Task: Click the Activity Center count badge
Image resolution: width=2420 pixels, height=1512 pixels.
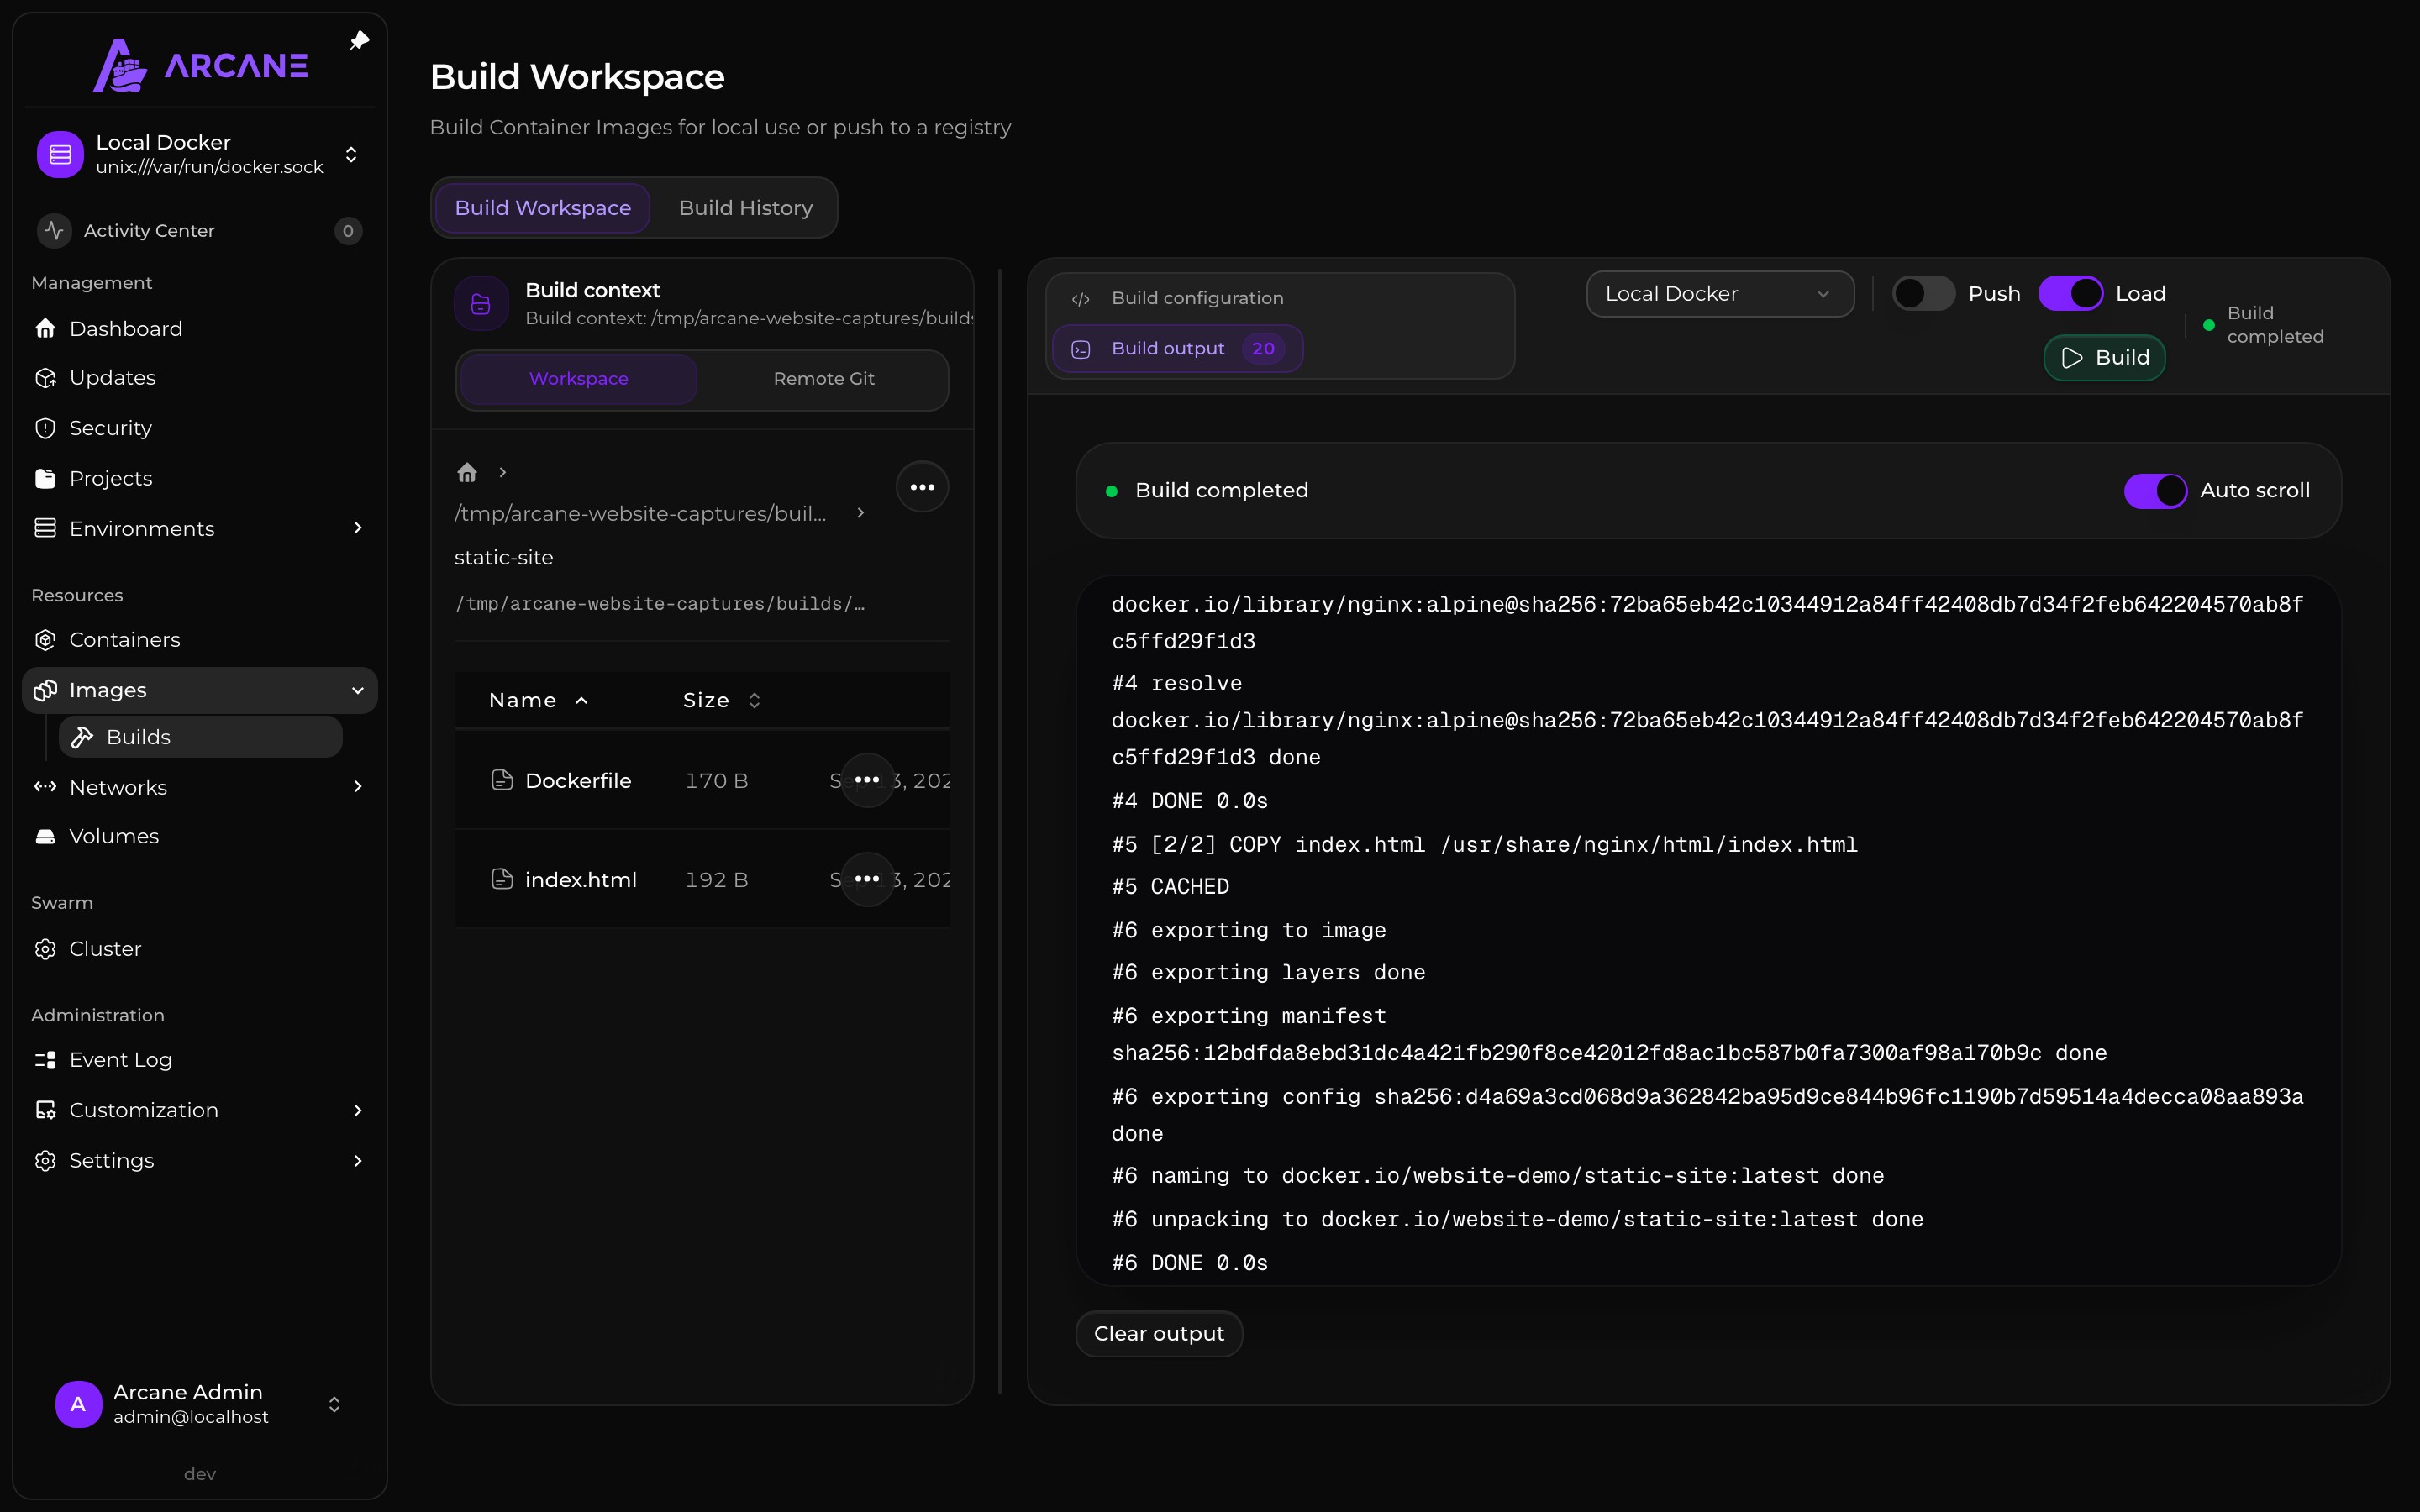Action: [348, 231]
